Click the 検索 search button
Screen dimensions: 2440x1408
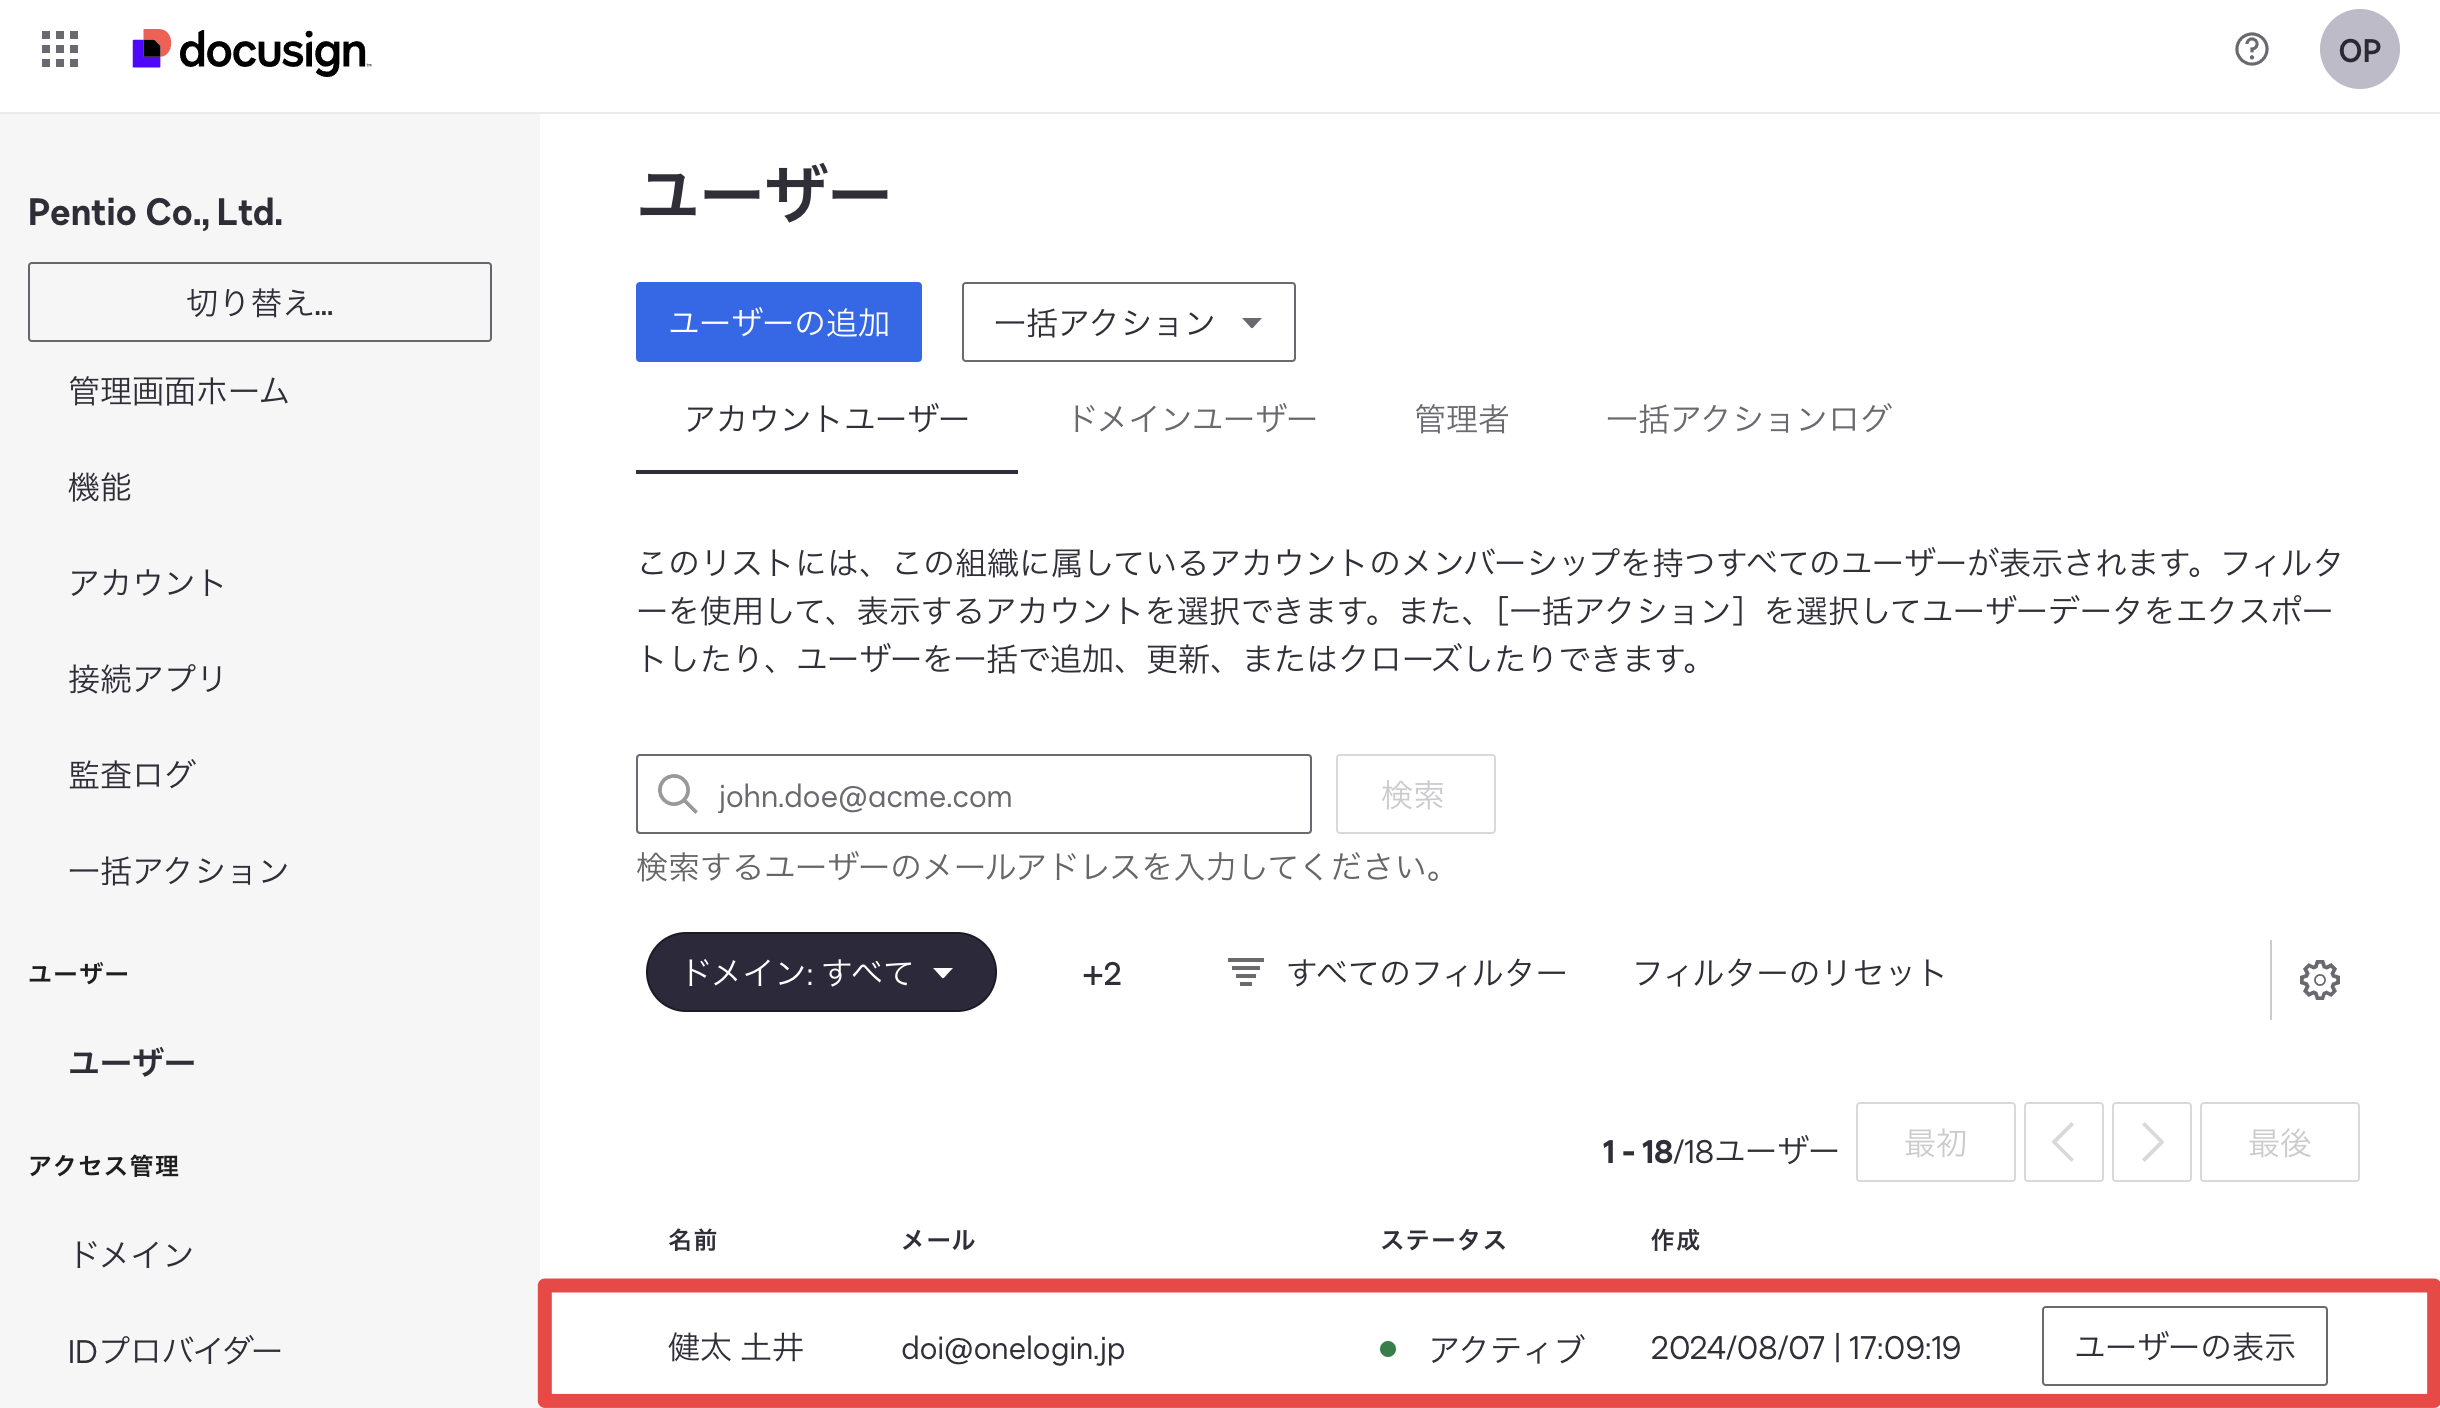1416,794
